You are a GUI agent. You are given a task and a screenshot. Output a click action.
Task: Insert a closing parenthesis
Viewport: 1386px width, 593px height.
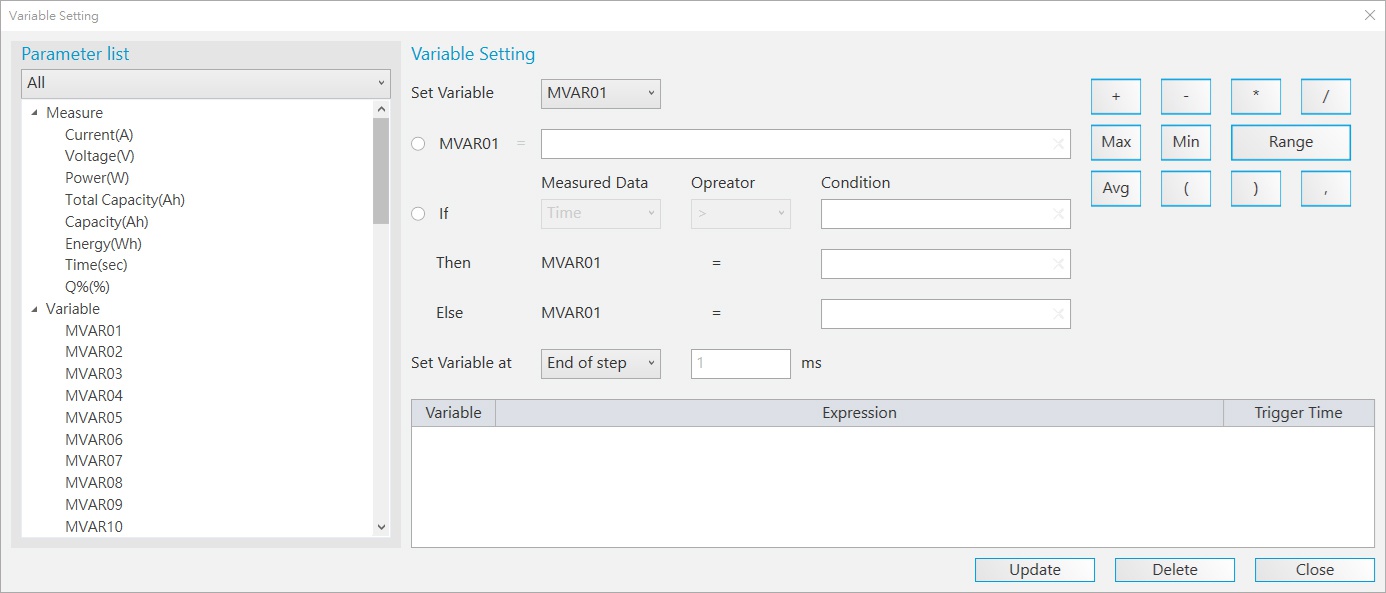pos(1255,188)
